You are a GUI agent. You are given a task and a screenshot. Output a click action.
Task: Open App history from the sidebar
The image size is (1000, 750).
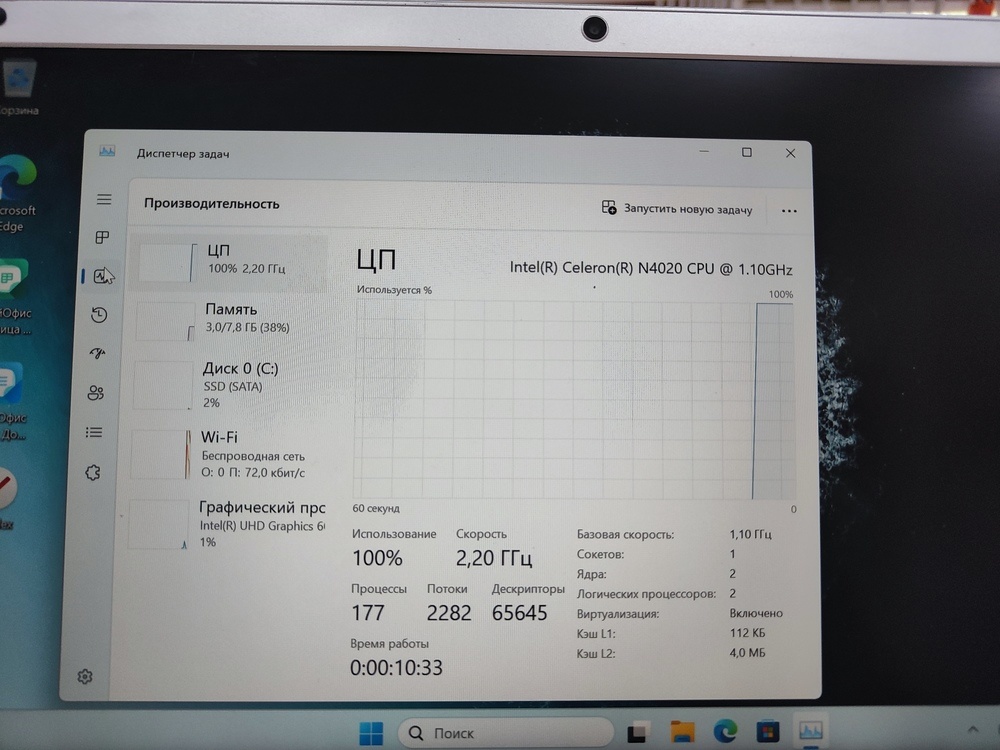[x=99, y=315]
